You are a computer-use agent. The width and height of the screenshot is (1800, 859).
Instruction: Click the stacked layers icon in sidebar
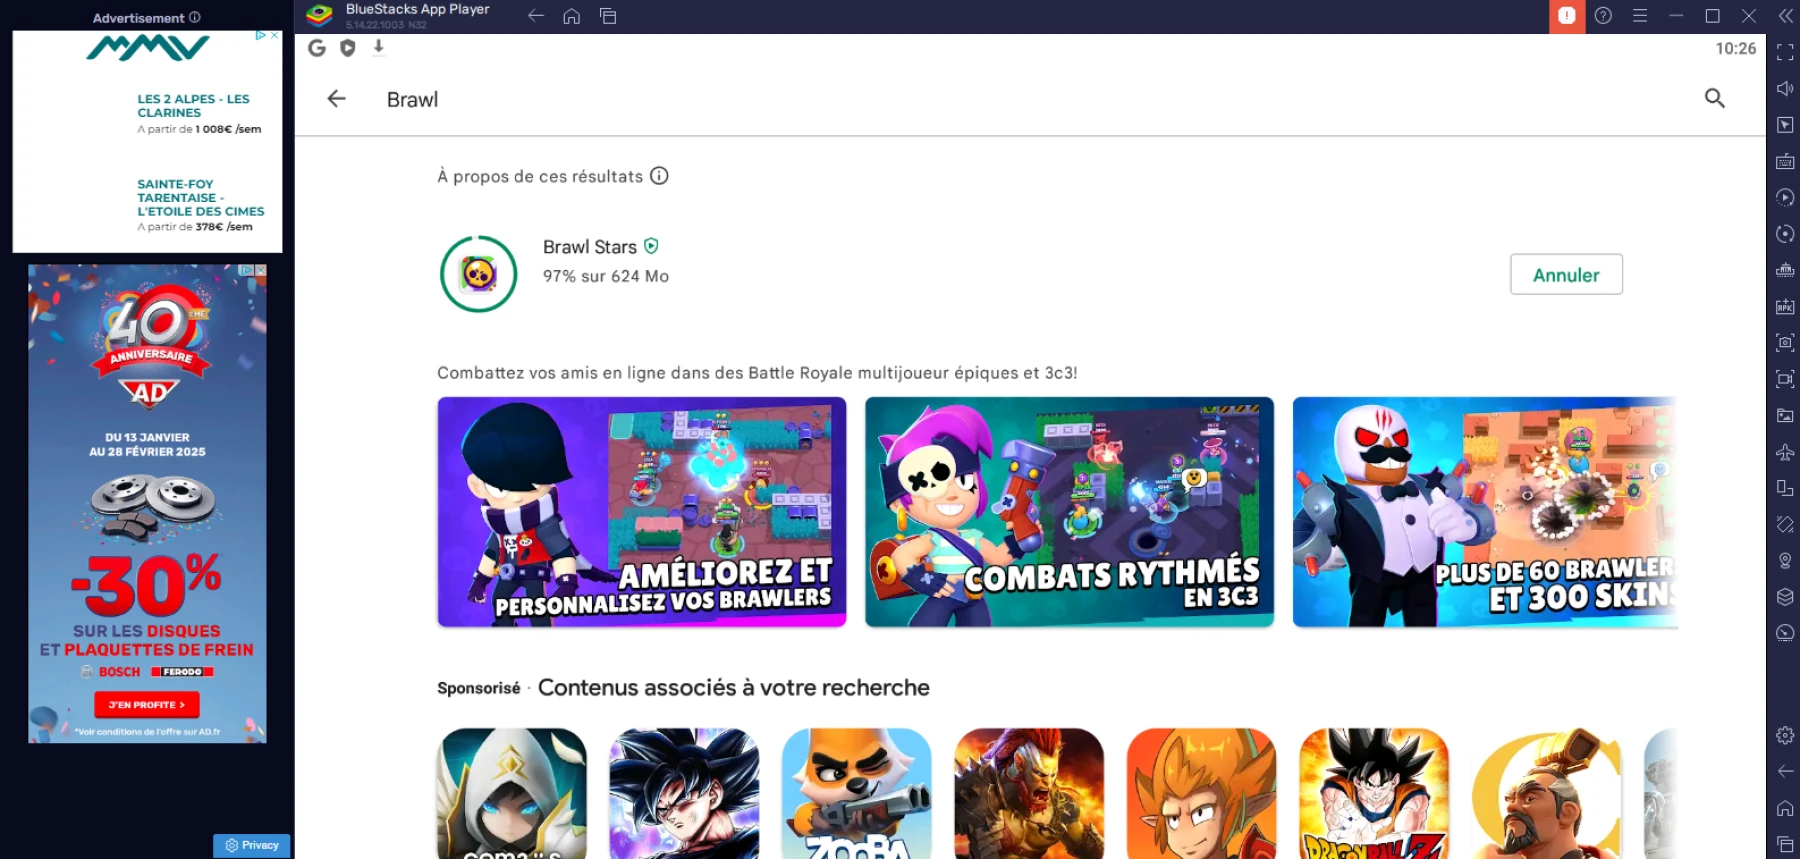point(1785,597)
